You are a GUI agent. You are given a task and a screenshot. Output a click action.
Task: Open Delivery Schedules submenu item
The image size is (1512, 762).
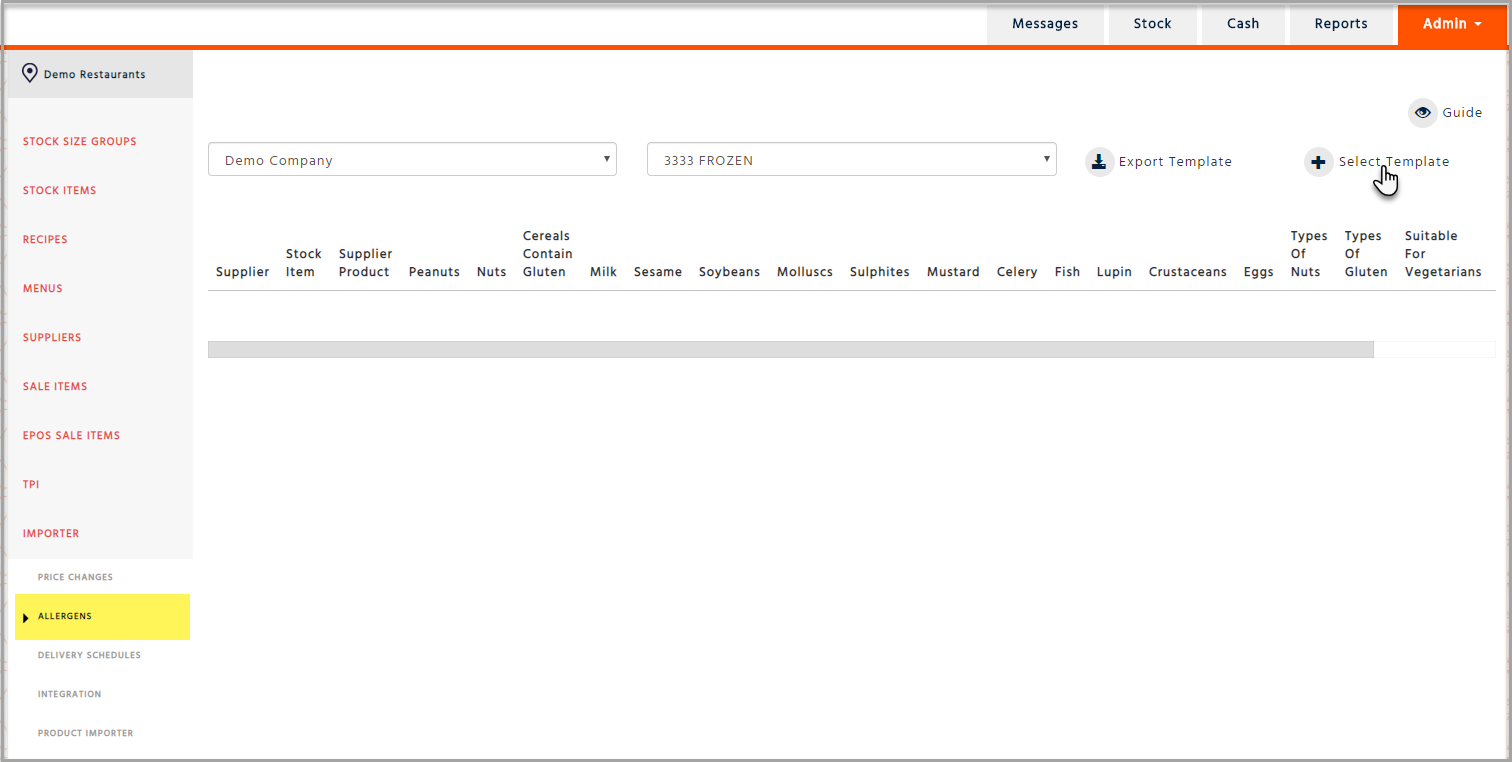[x=89, y=655]
